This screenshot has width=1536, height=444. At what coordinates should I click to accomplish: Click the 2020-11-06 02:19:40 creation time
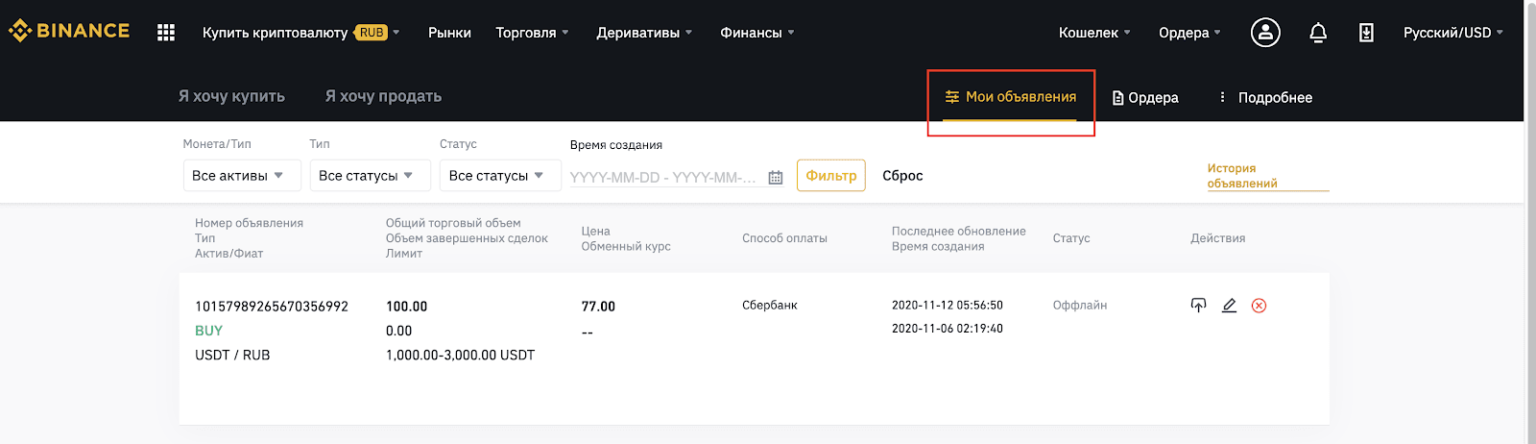pos(947,328)
